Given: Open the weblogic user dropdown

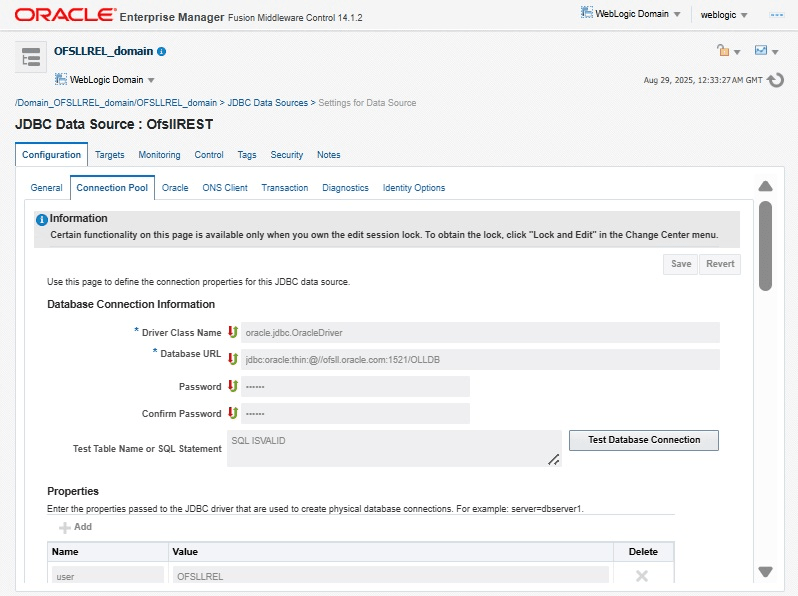Looking at the screenshot, I should [x=723, y=15].
